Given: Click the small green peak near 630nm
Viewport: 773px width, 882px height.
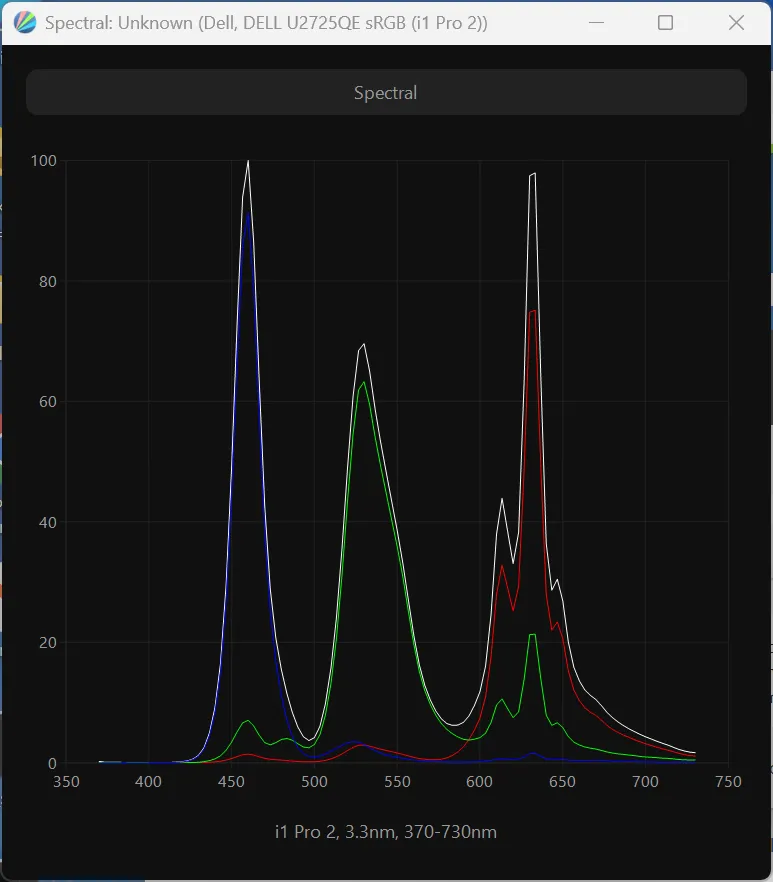Looking at the screenshot, I should click(532, 635).
